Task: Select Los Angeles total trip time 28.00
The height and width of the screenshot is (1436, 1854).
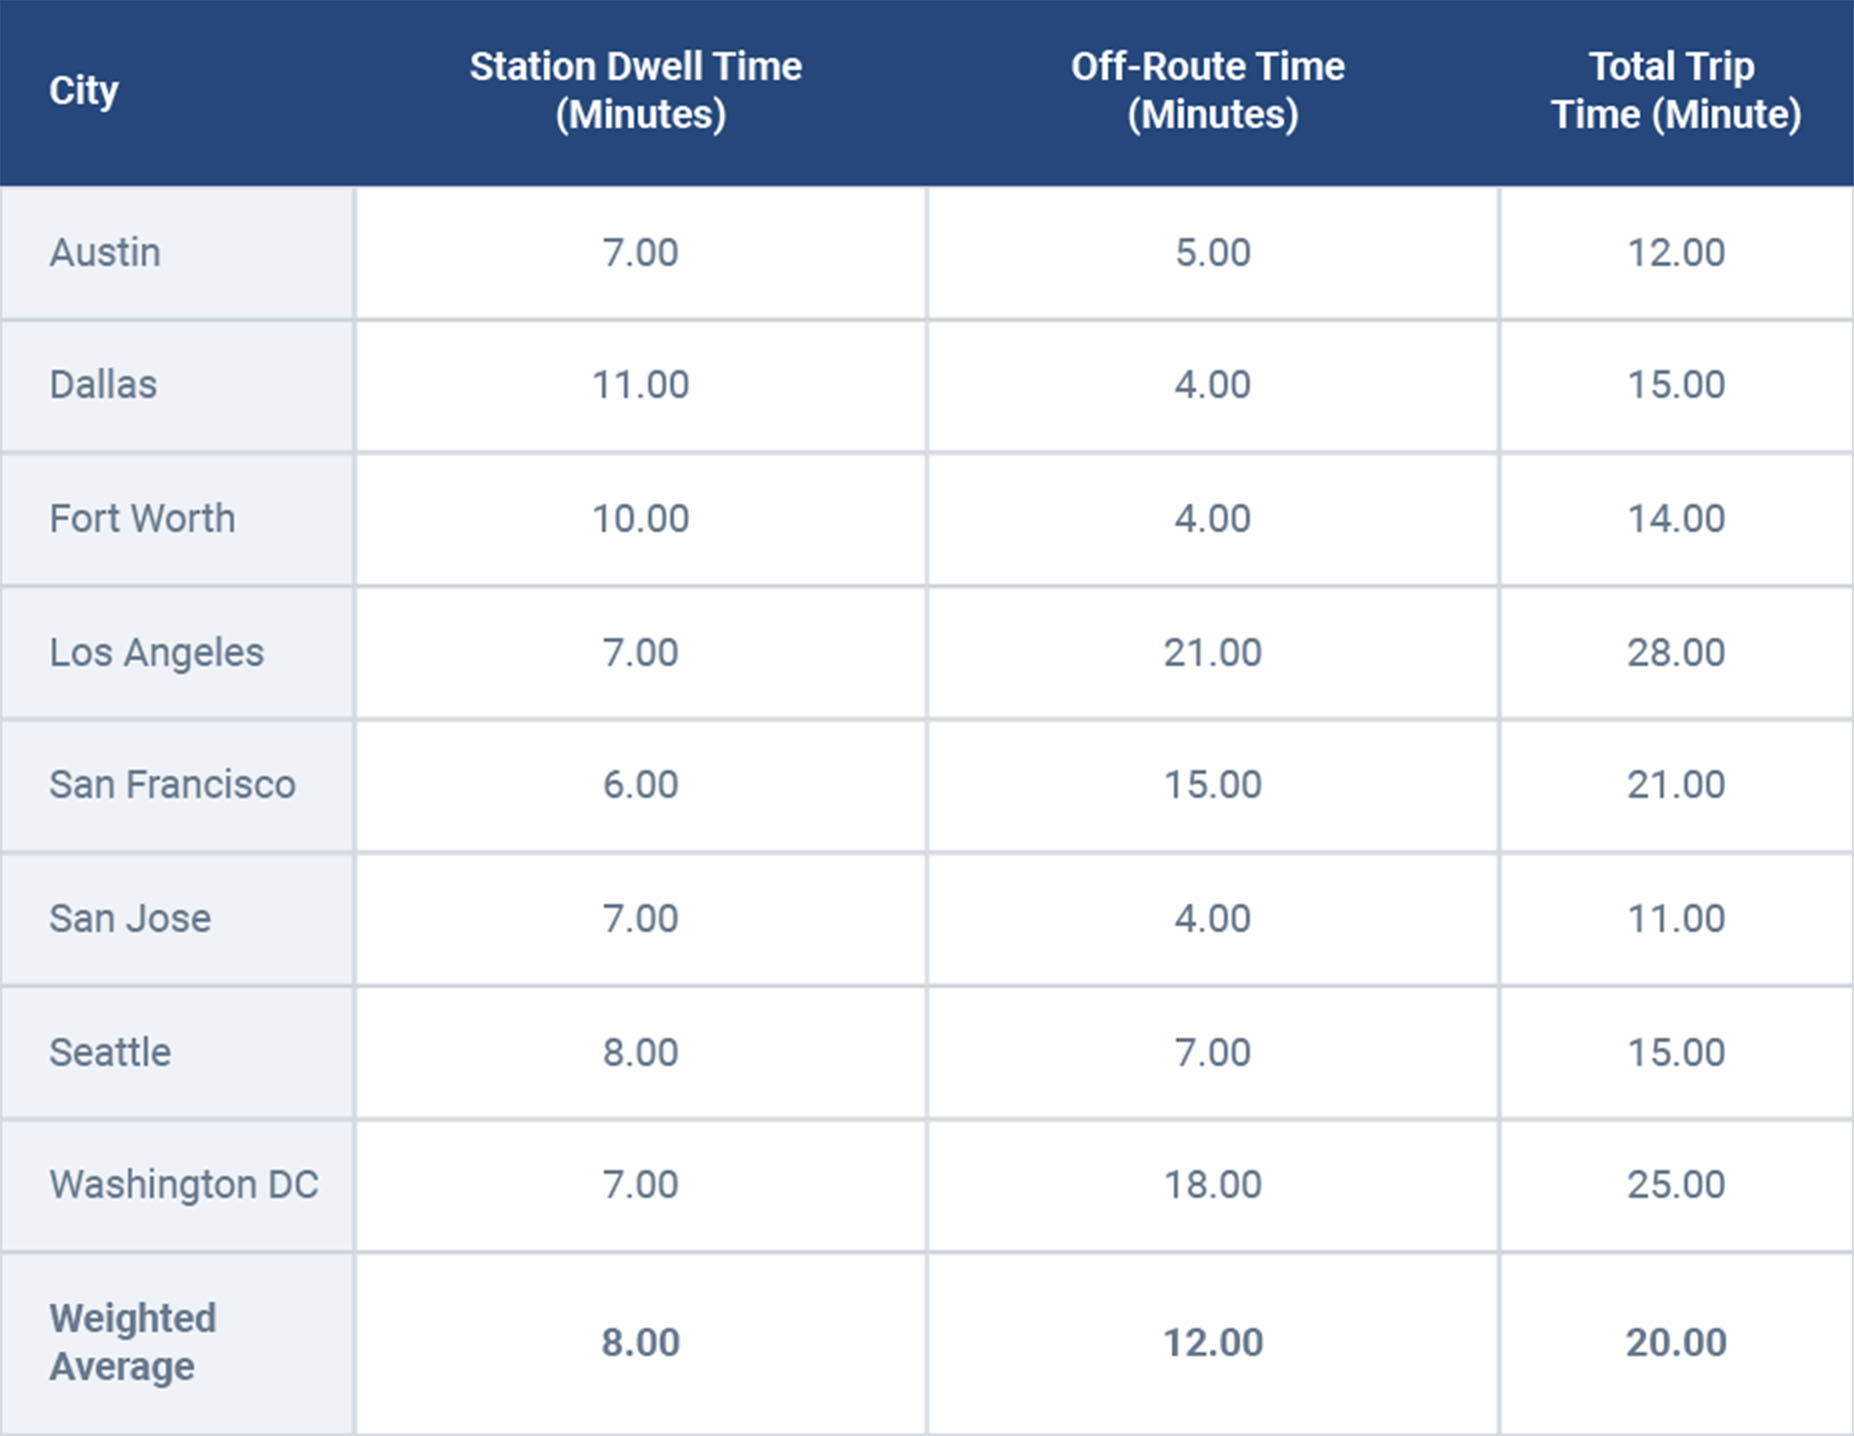Action: pyautogui.click(x=1675, y=652)
